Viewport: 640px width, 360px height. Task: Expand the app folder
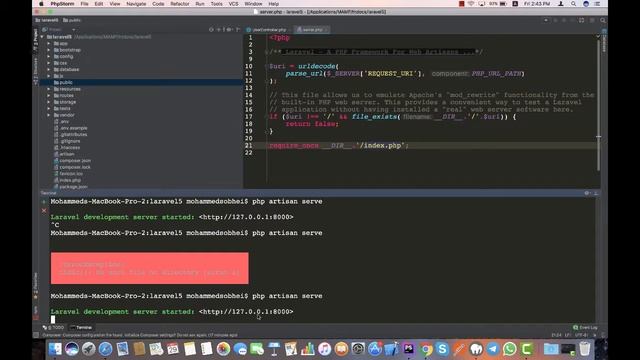coord(49,43)
